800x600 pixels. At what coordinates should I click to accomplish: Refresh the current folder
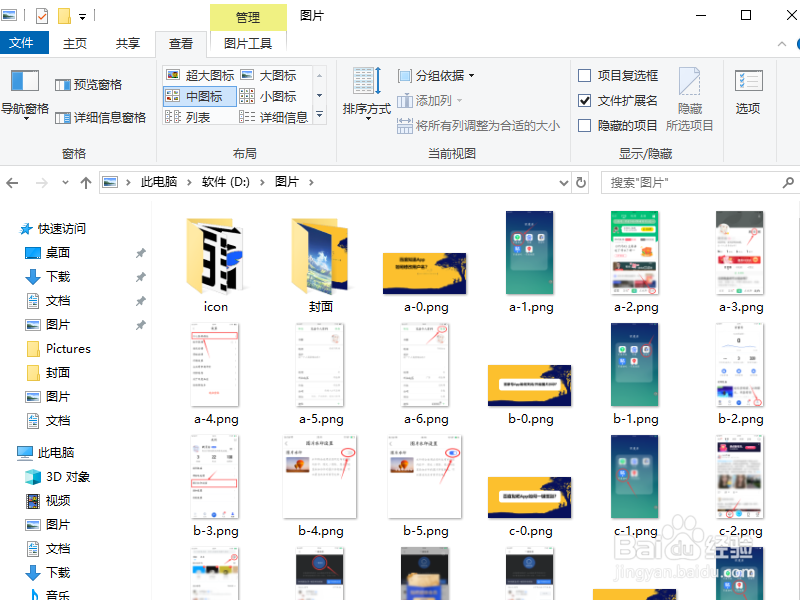pyautogui.click(x=581, y=183)
